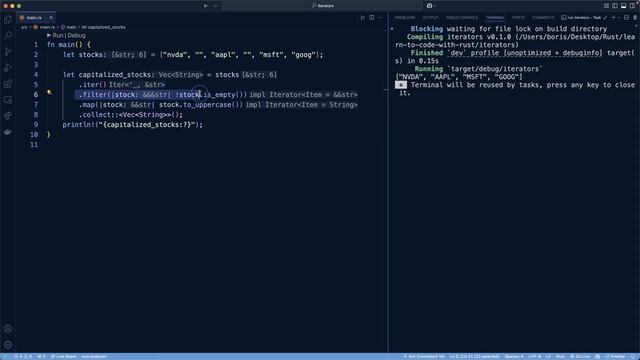The height and width of the screenshot is (360, 640).
Task: Toggle the bottom panel visibility
Action: [624, 6]
